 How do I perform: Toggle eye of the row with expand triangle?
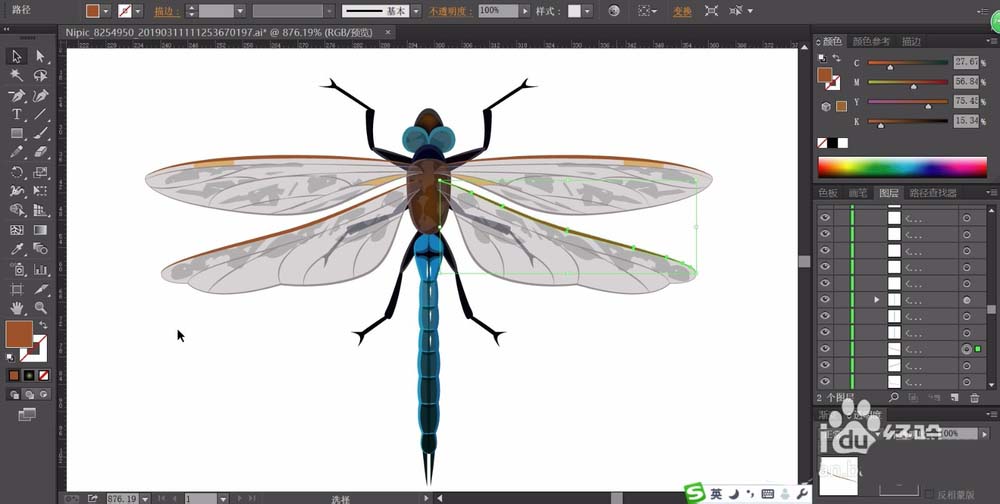pos(825,299)
